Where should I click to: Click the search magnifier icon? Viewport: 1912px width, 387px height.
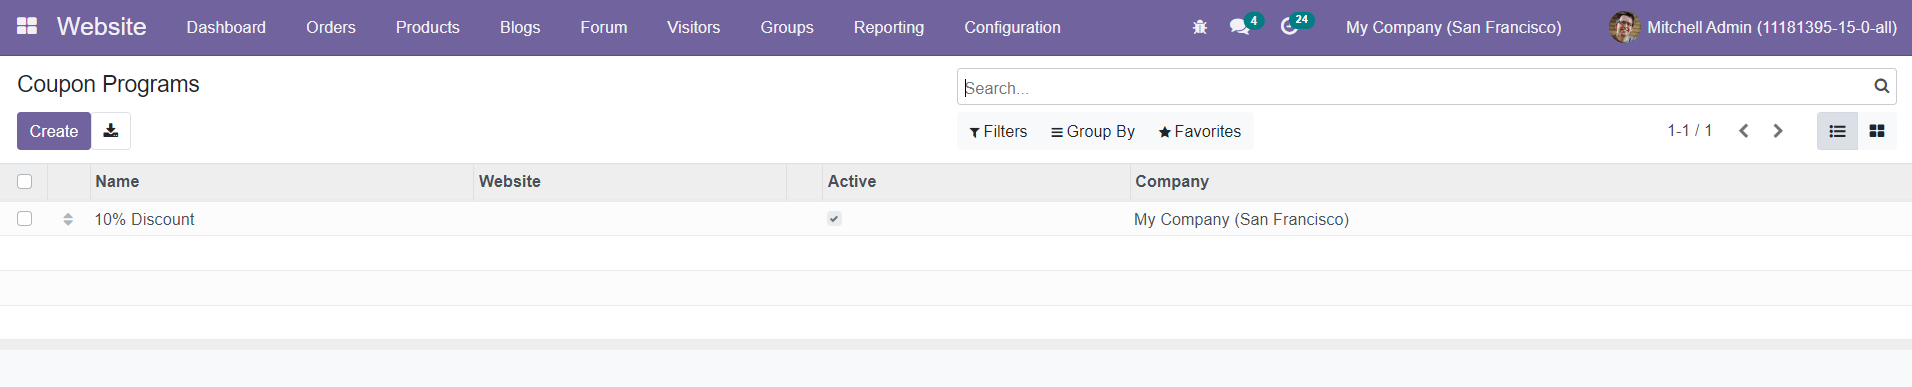[x=1881, y=87]
